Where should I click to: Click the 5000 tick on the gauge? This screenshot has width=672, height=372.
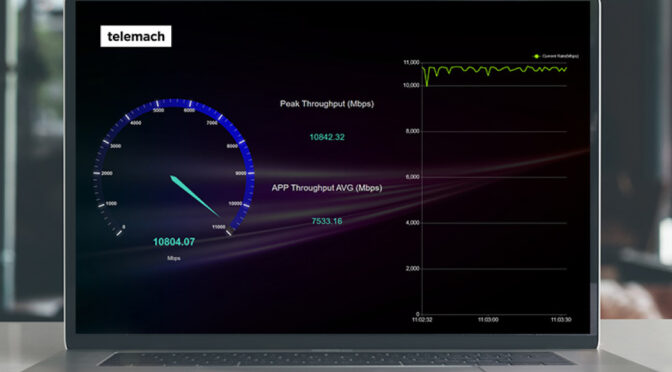[159, 111]
